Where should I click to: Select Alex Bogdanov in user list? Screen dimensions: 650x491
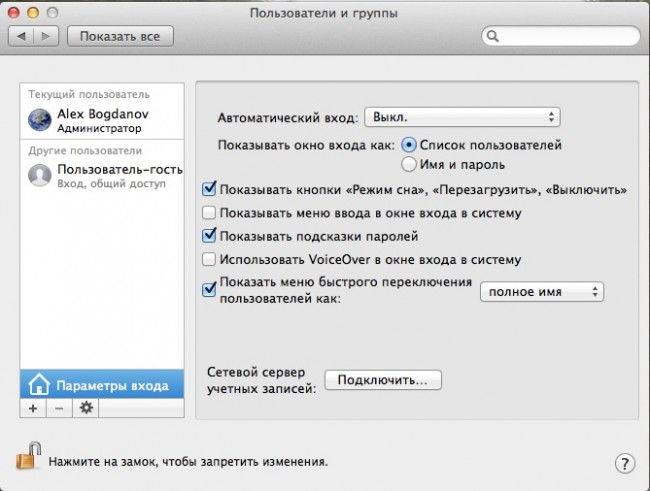click(x=102, y=121)
